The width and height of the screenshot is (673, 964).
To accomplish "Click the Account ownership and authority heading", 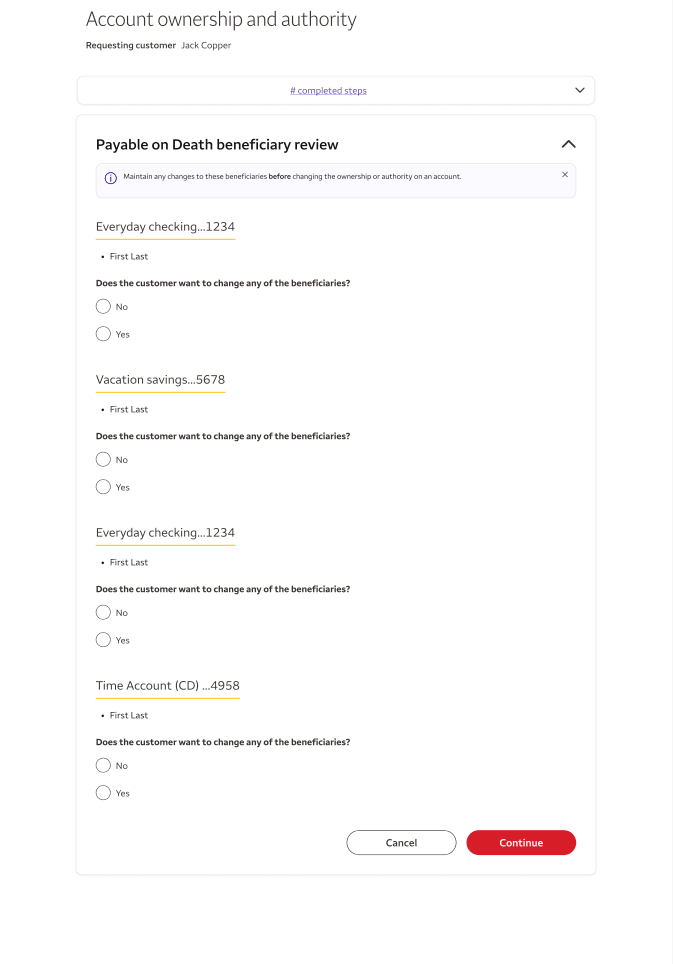I will tap(221, 19).
